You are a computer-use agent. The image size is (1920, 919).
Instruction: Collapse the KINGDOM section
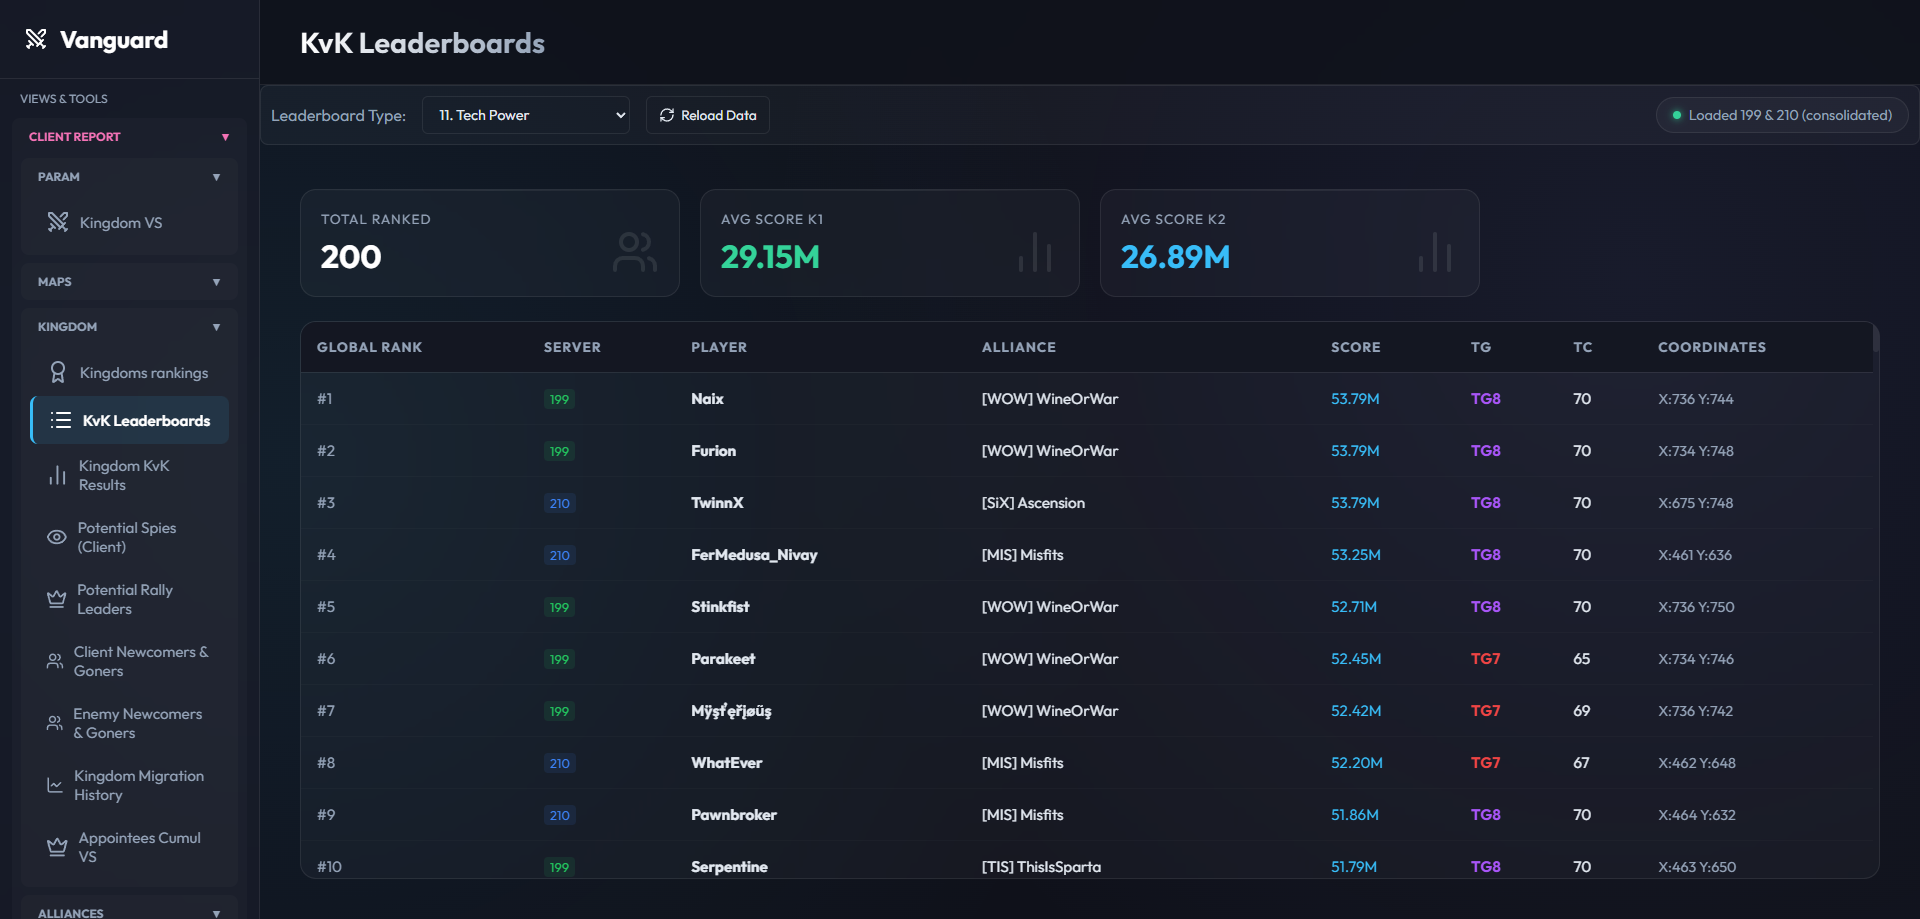pos(216,327)
